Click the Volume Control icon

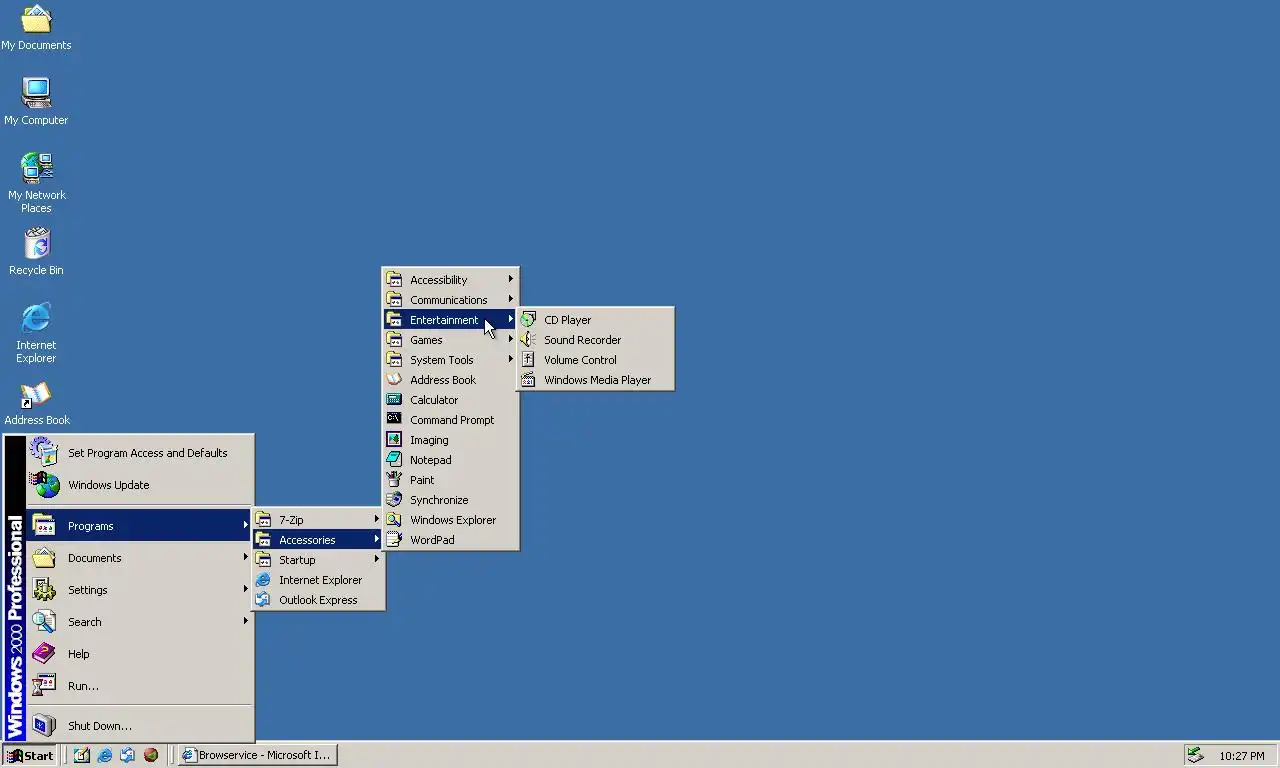coord(528,360)
